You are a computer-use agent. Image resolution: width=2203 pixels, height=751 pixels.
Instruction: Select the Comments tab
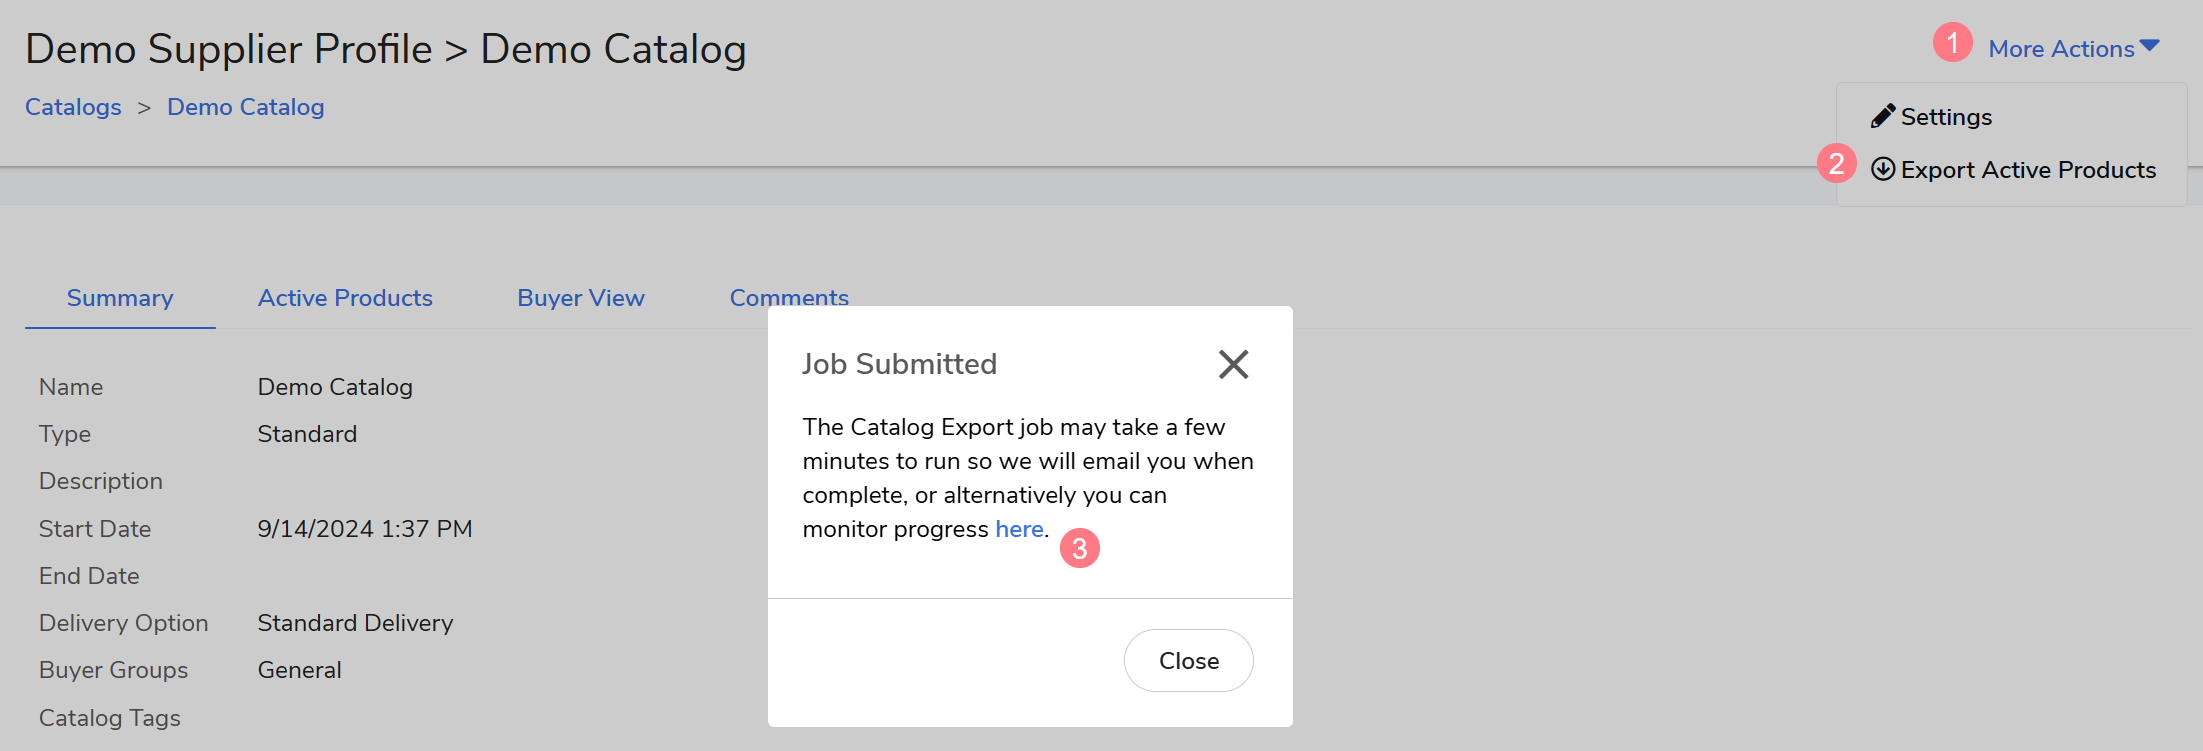(x=789, y=297)
